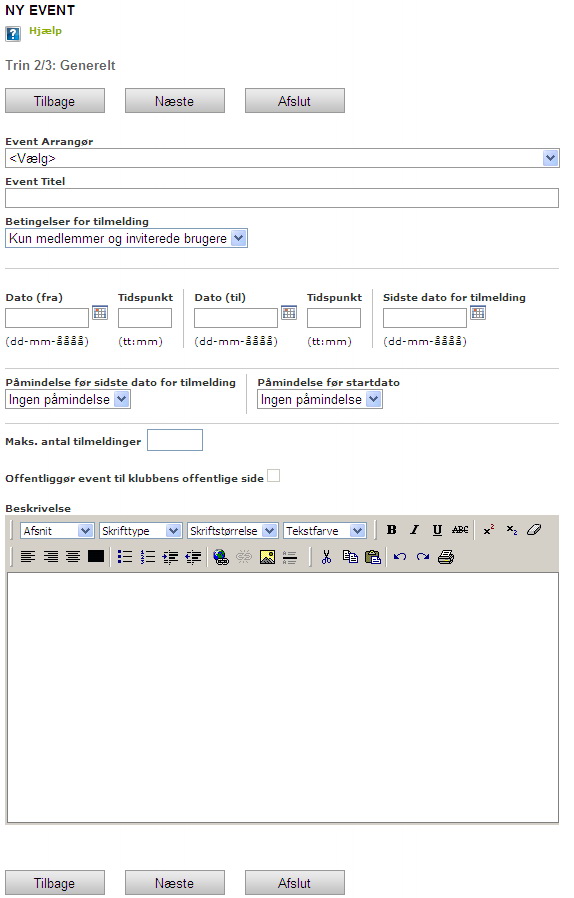Insert a bulleted list in Beskrivelse
The width and height of the screenshot is (574, 898).
point(124,557)
